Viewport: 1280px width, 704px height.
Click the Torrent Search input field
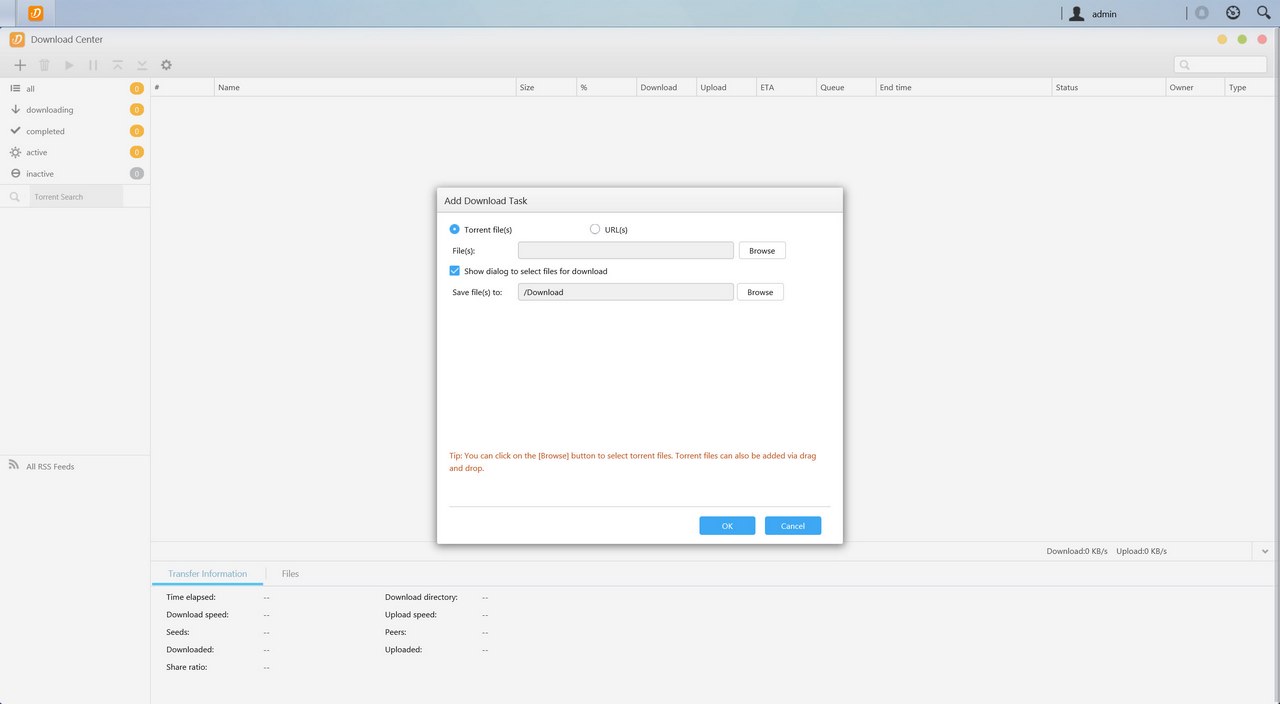(76, 197)
